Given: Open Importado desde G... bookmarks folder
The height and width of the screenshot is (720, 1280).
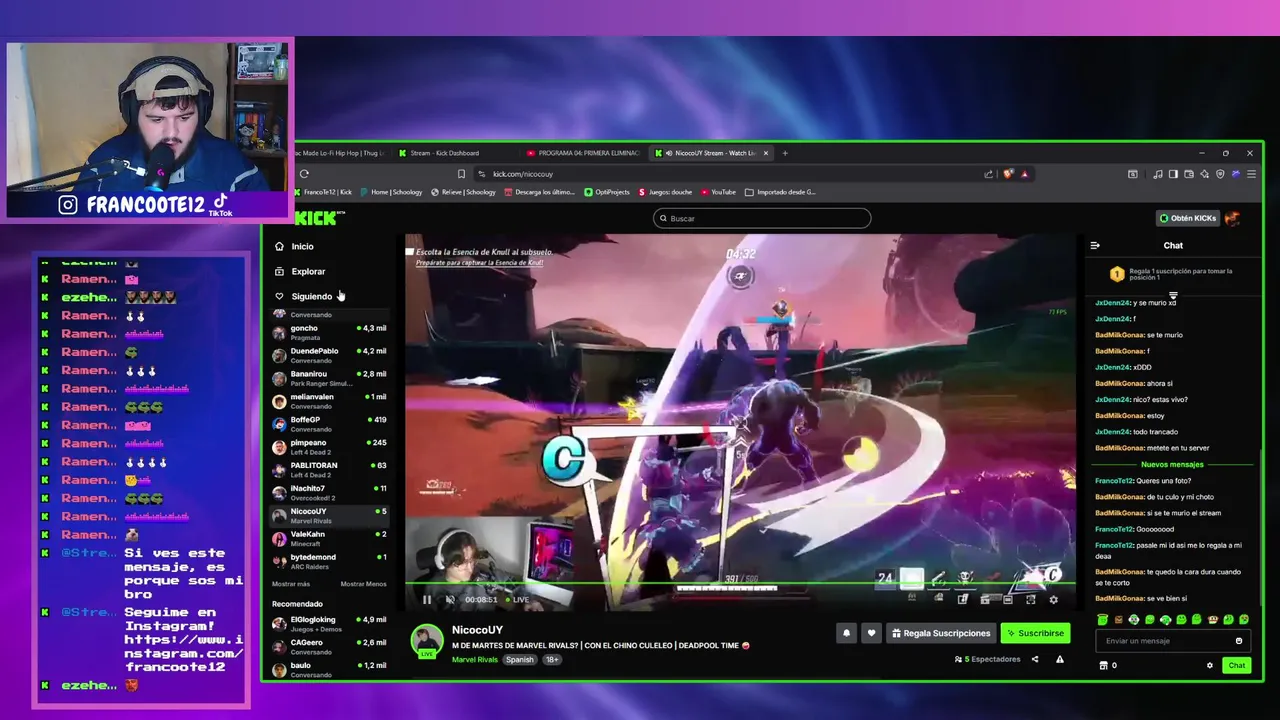Looking at the screenshot, I should point(781,192).
